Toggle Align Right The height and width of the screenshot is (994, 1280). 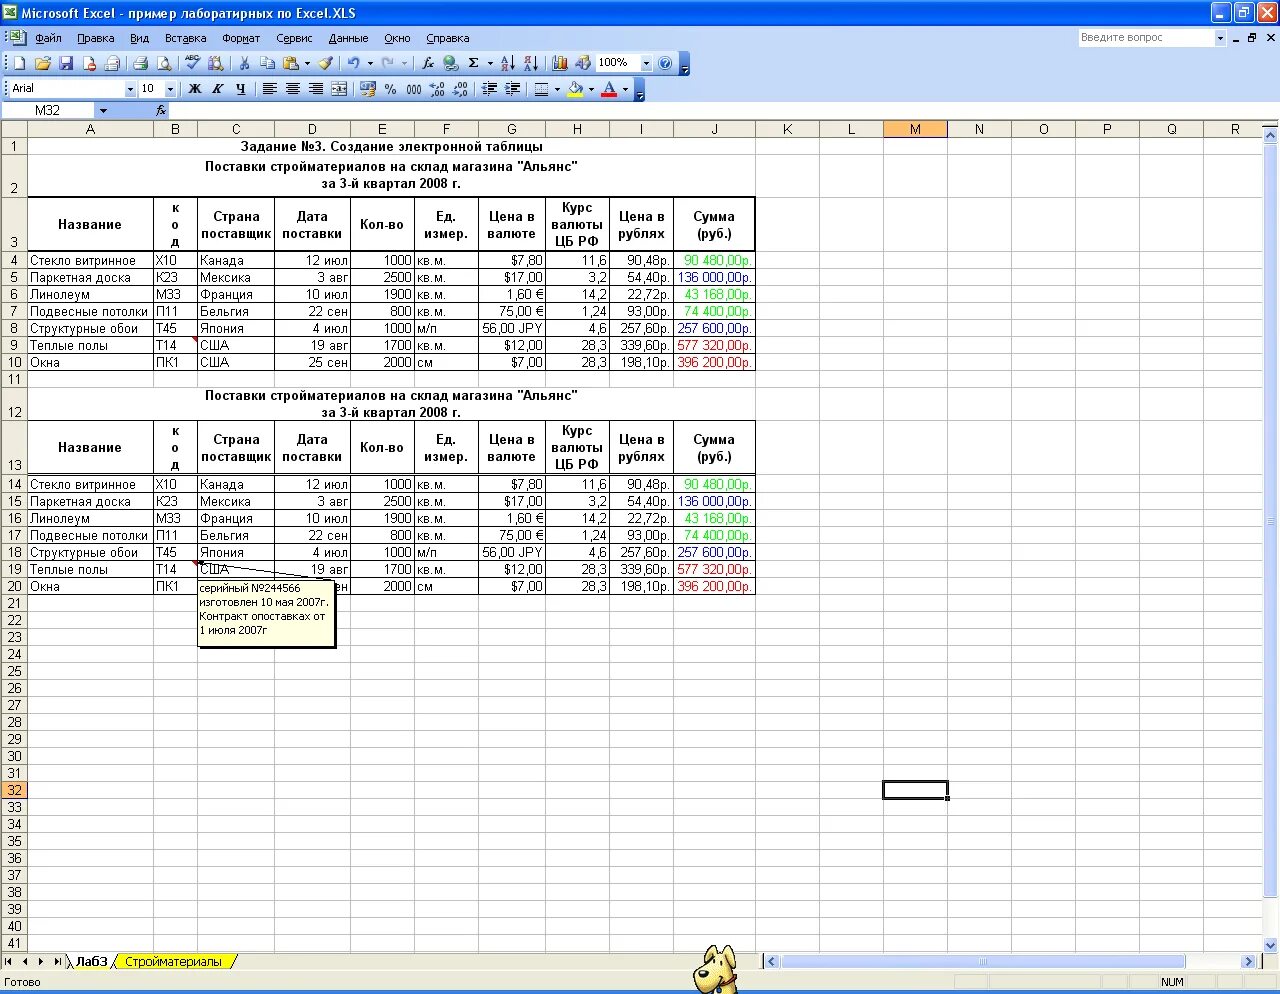[315, 89]
